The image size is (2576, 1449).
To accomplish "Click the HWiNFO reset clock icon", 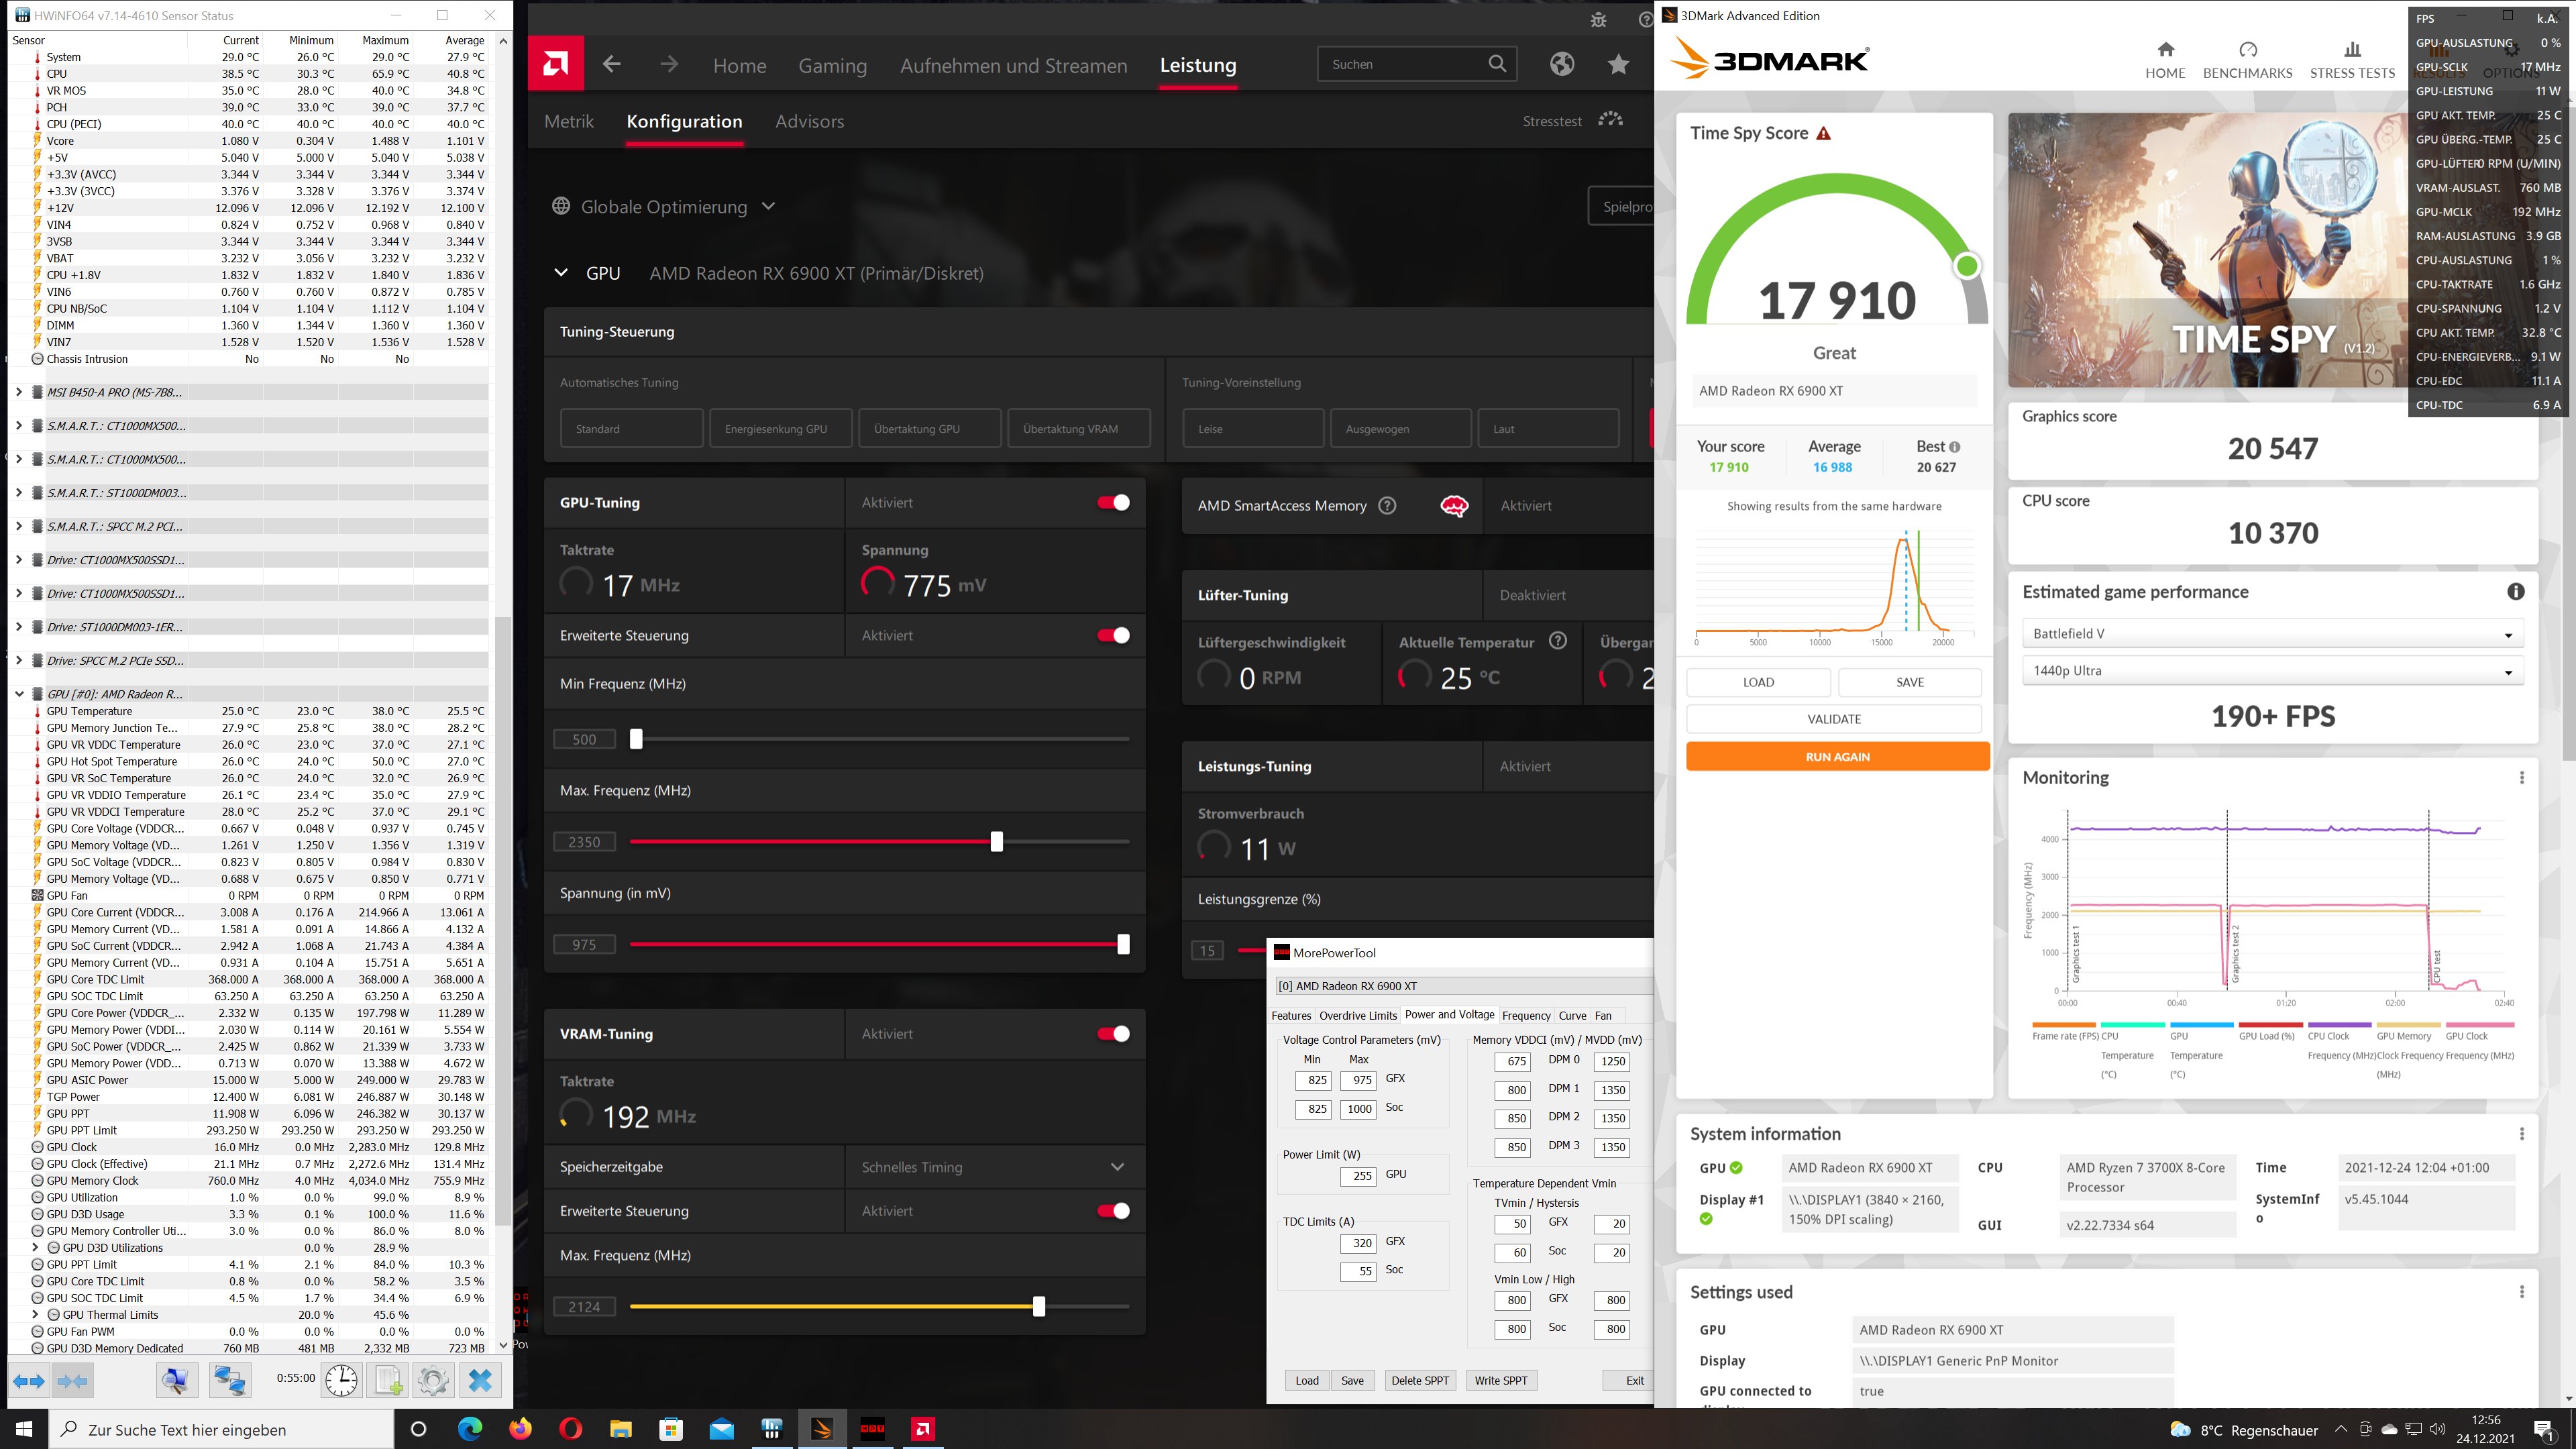I will [x=341, y=1380].
